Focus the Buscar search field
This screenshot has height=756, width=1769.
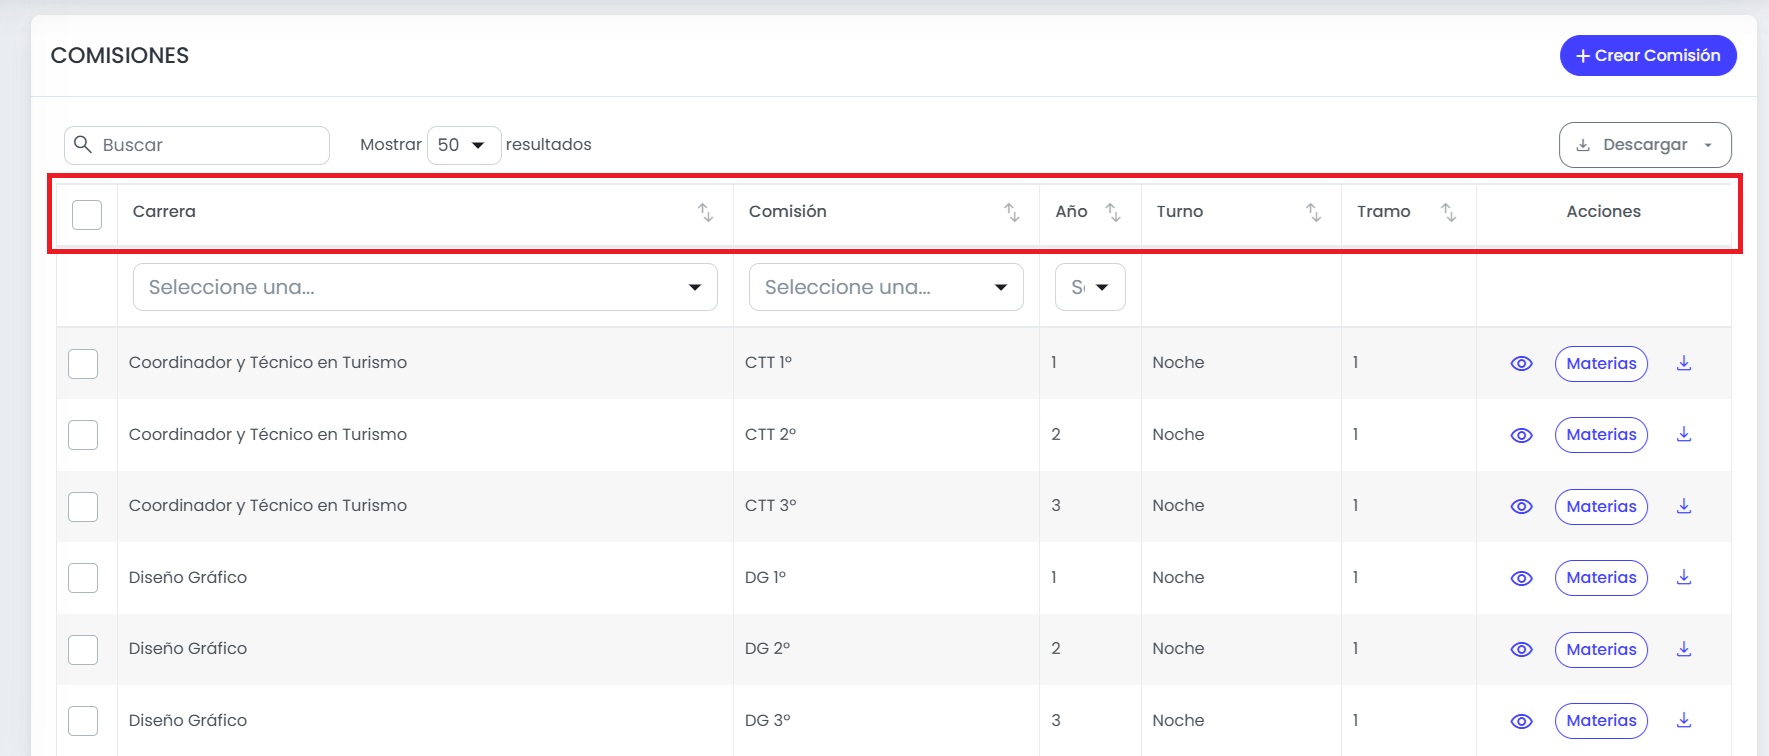click(197, 145)
